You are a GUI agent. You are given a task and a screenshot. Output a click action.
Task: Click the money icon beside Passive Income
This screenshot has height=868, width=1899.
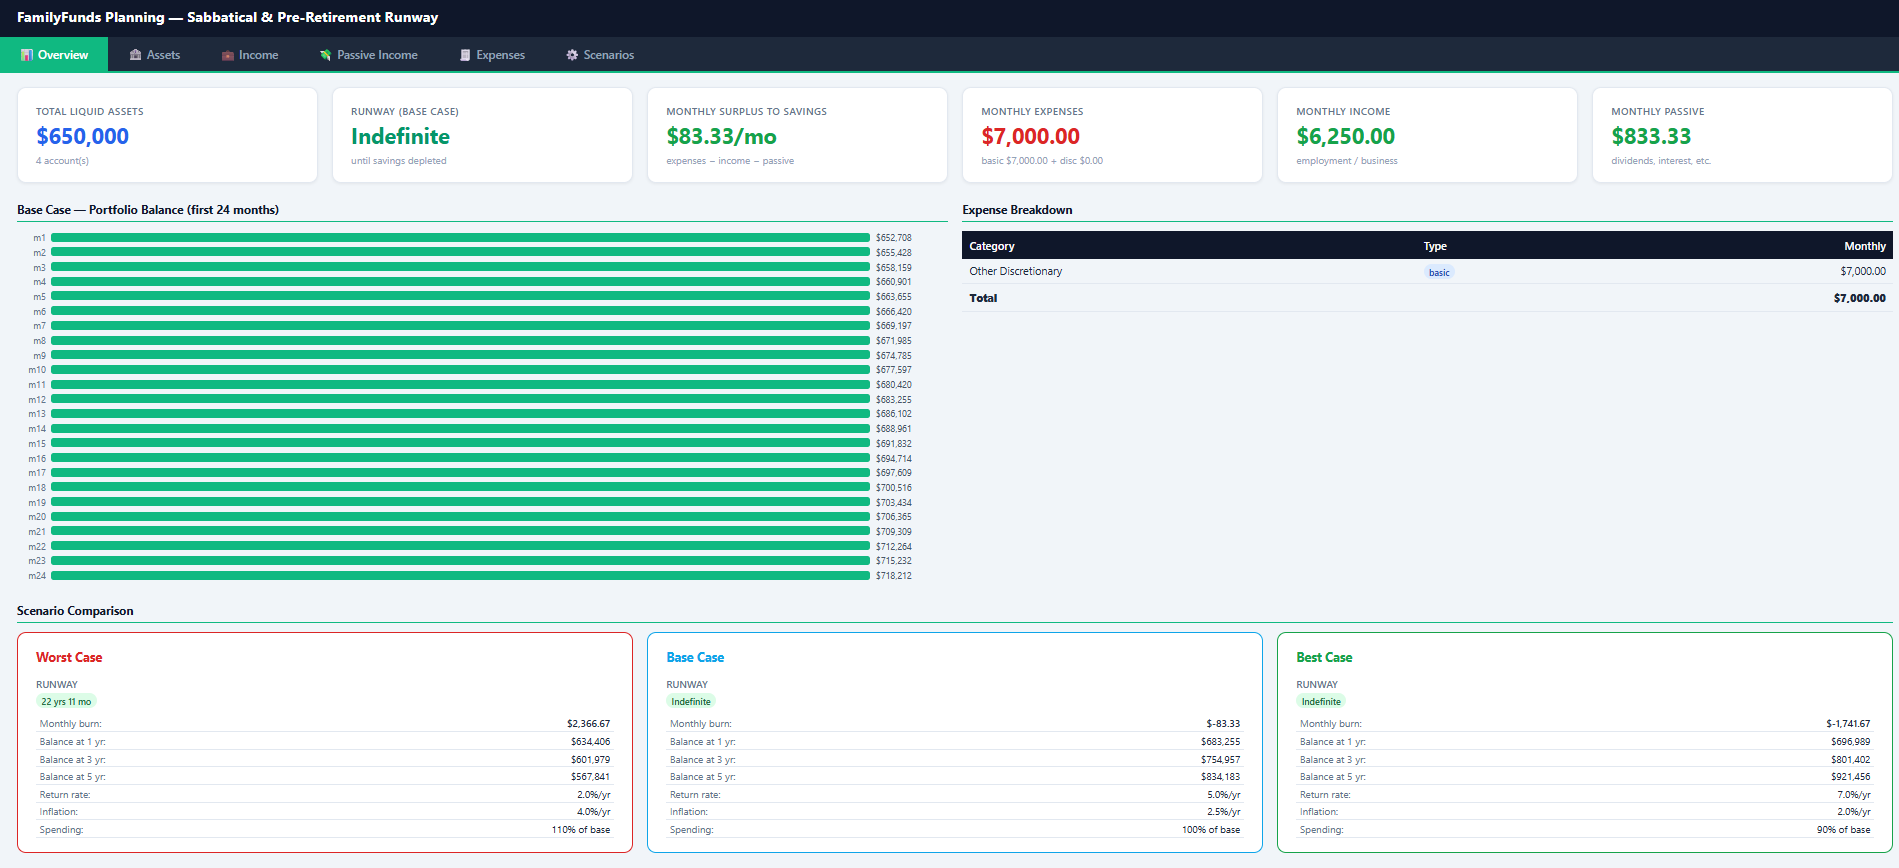[x=325, y=55]
